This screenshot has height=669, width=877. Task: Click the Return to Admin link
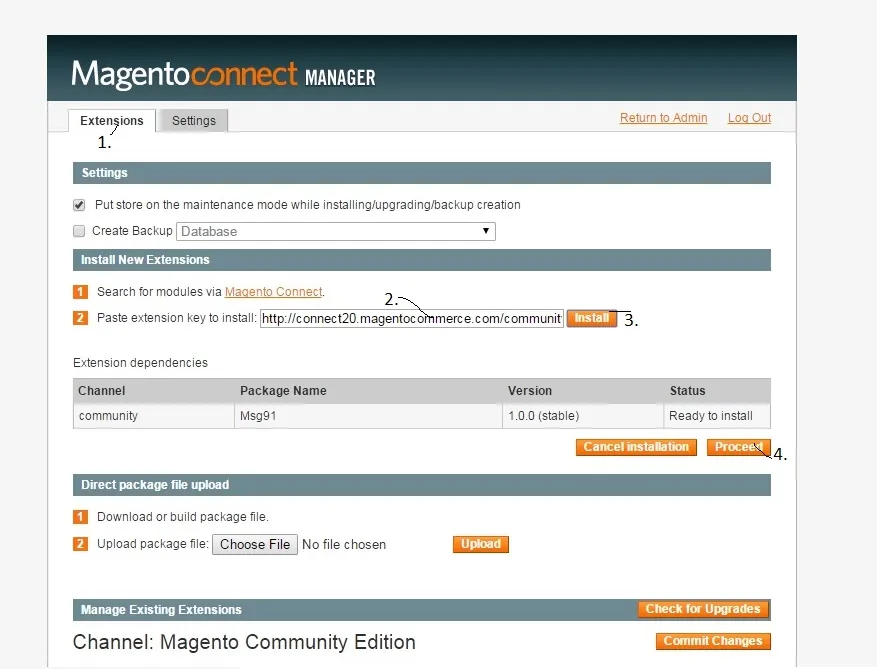[x=663, y=117]
